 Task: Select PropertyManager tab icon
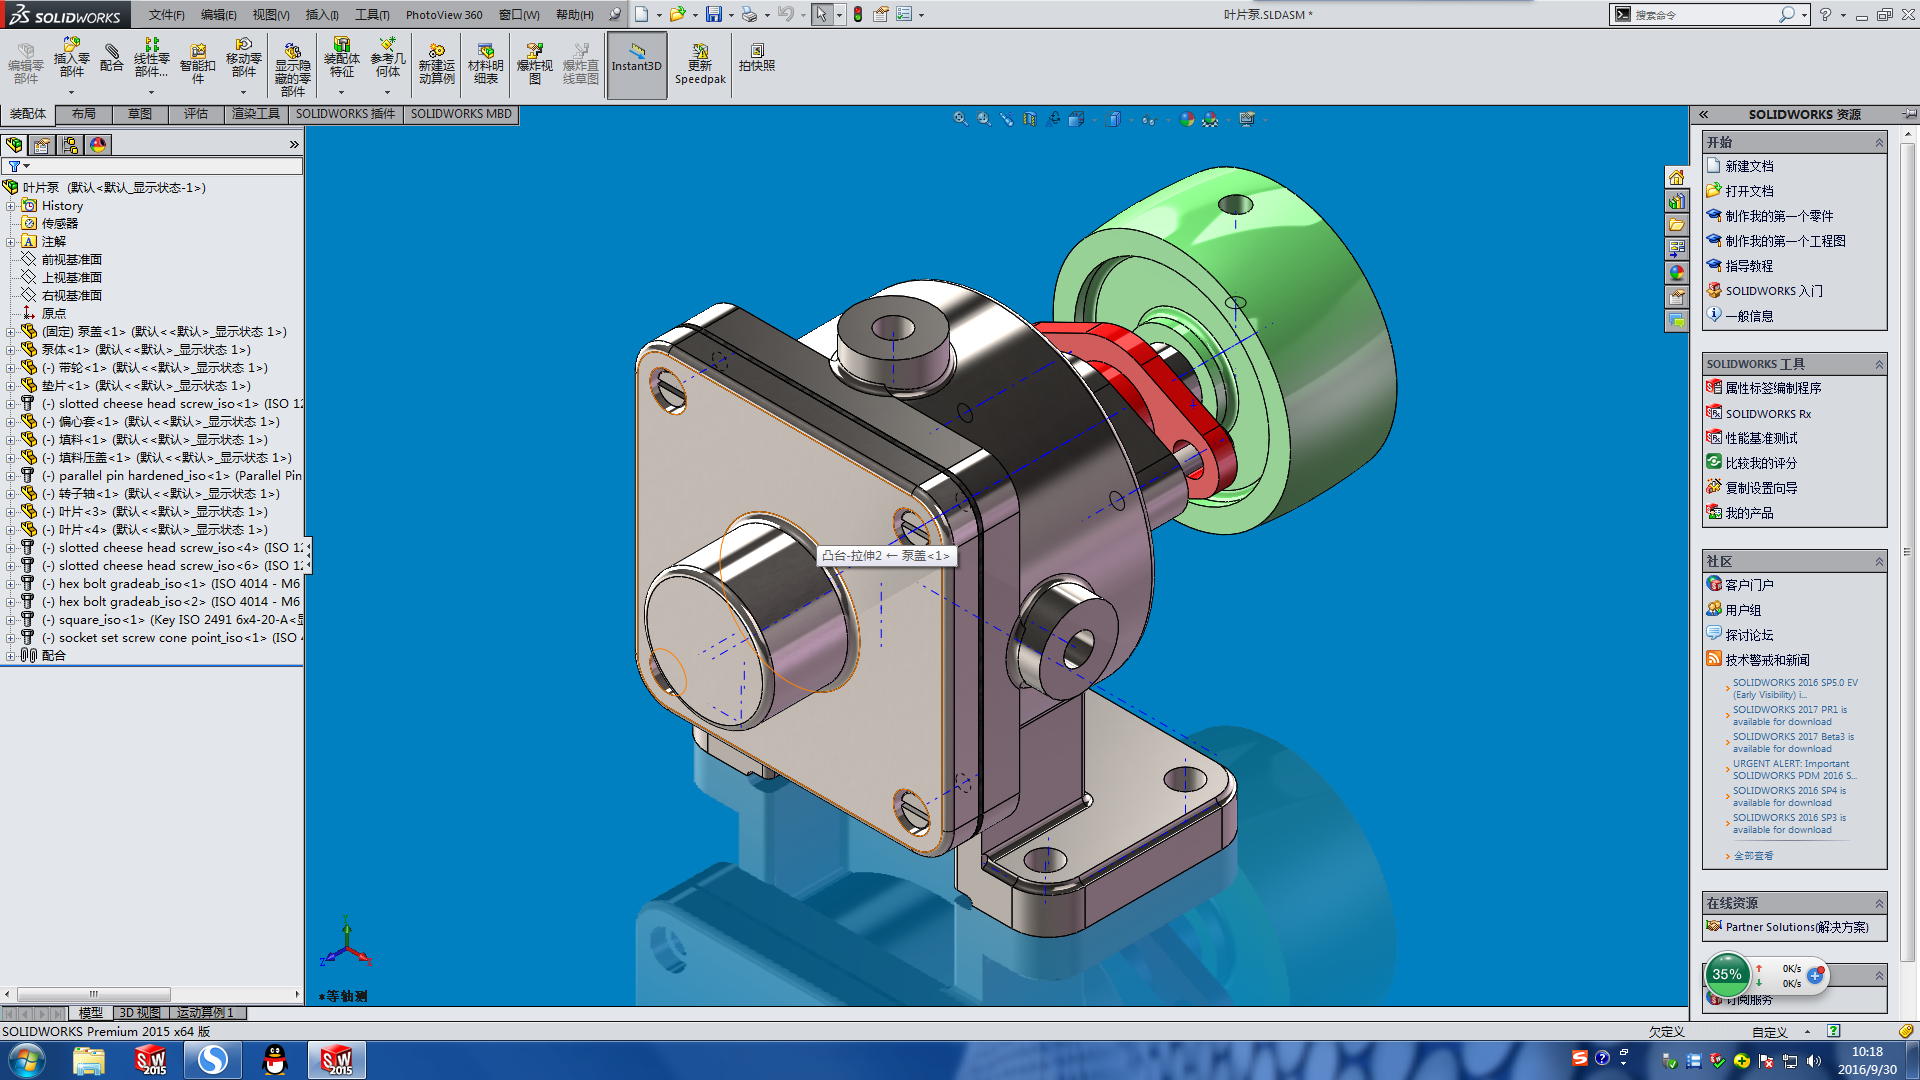click(x=42, y=145)
